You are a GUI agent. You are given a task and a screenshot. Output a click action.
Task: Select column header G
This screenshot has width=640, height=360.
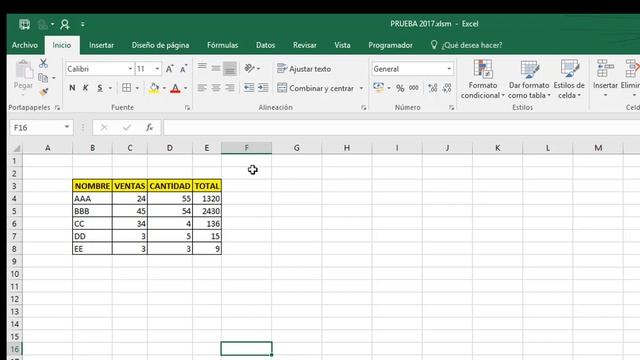pyautogui.click(x=297, y=148)
